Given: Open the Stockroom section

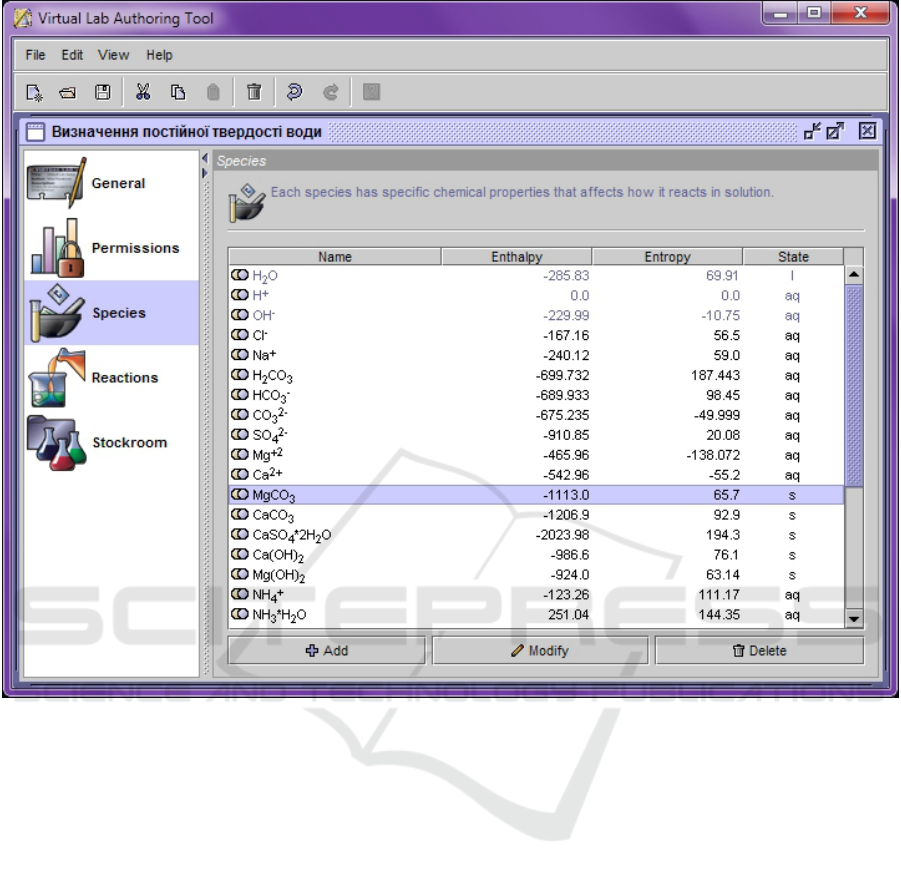Looking at the screenshot, I should pos(111,442).
